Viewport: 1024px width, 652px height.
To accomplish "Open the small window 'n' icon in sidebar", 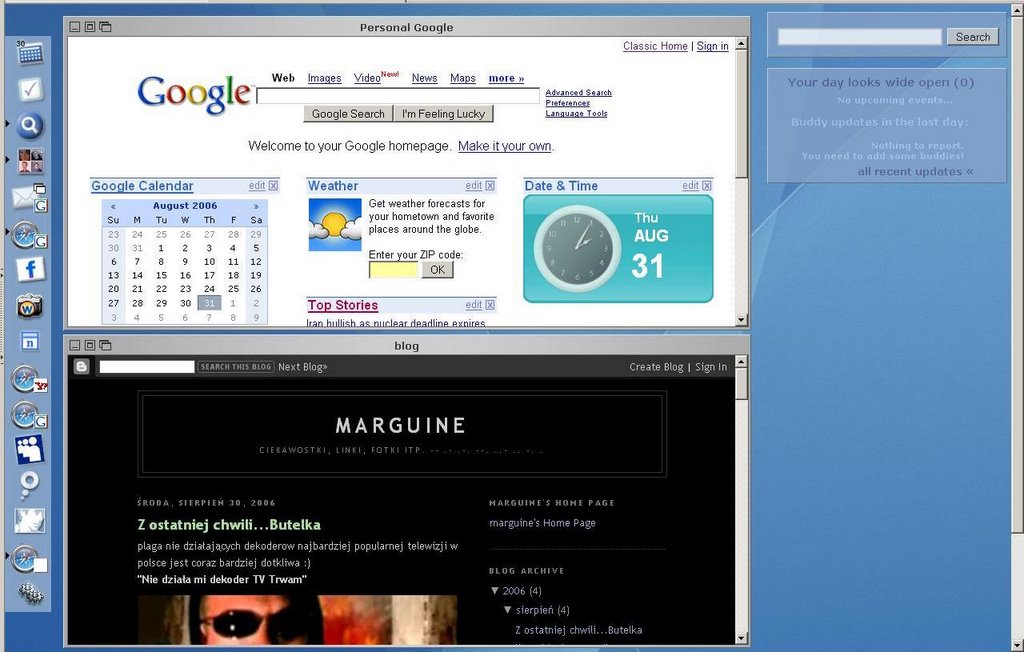I will tap(29, 341).
